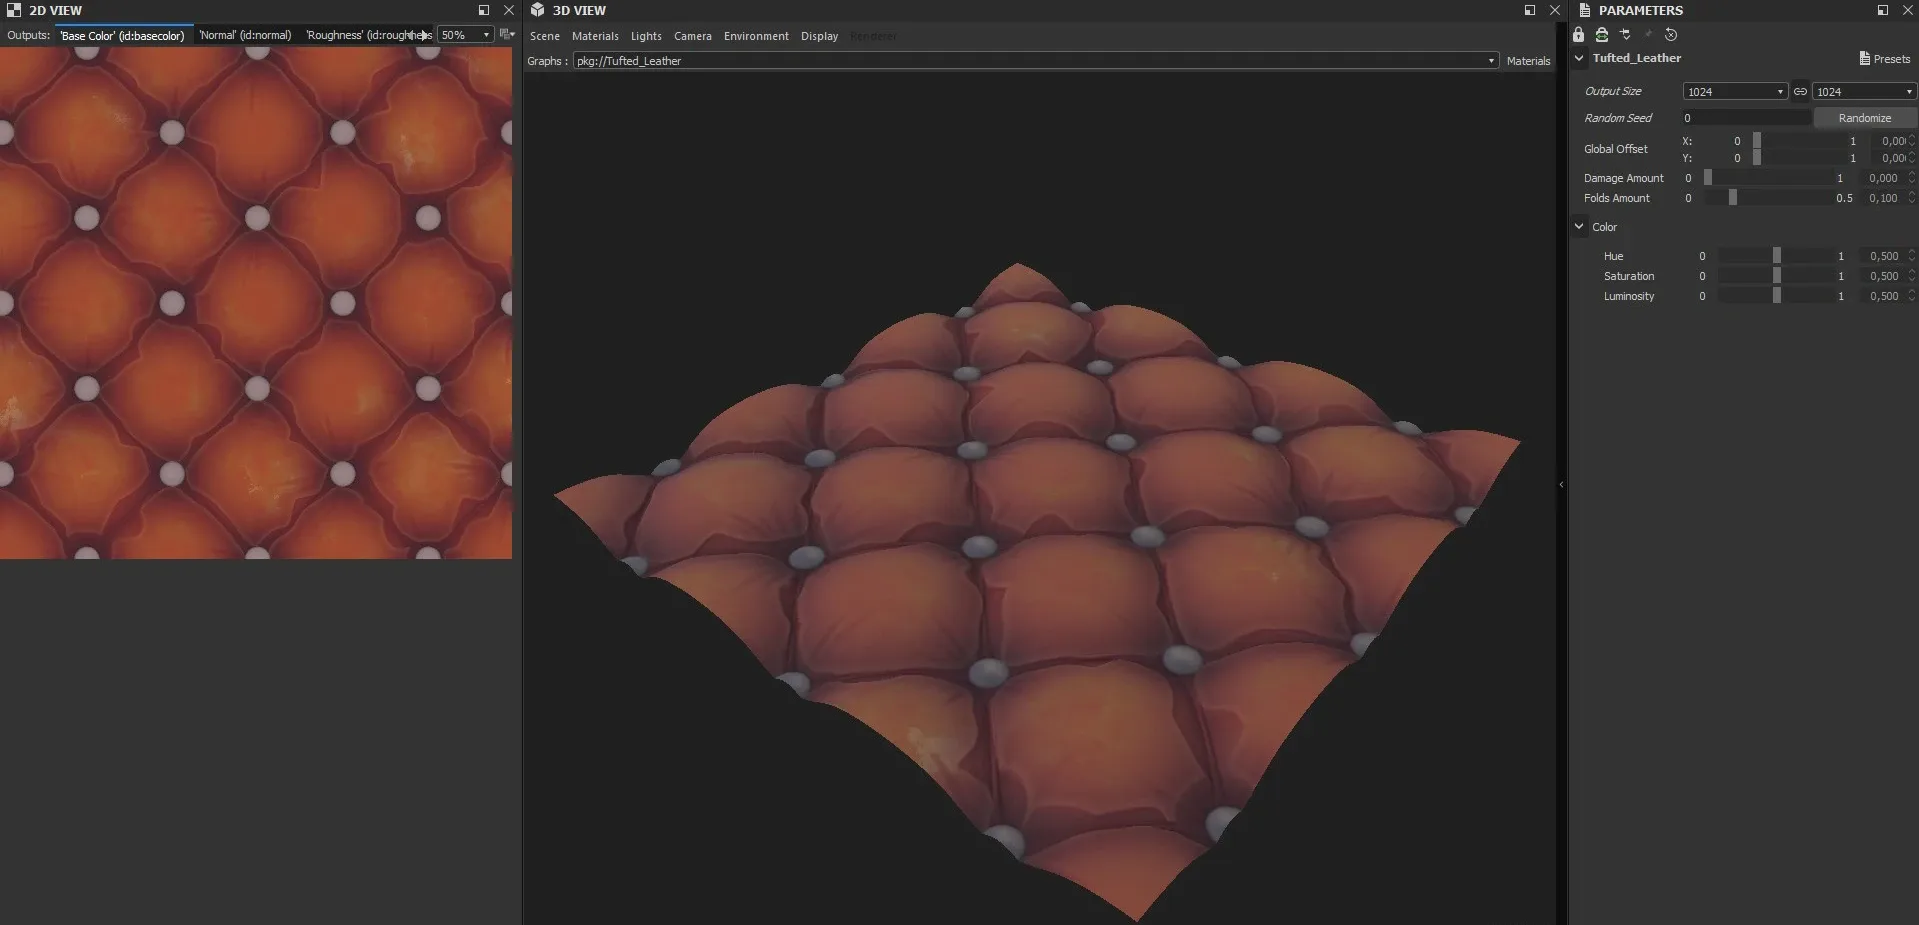Open the 3D View Materials menu beside Scene
Screen dimensions: 1919x925
[595, 36]
